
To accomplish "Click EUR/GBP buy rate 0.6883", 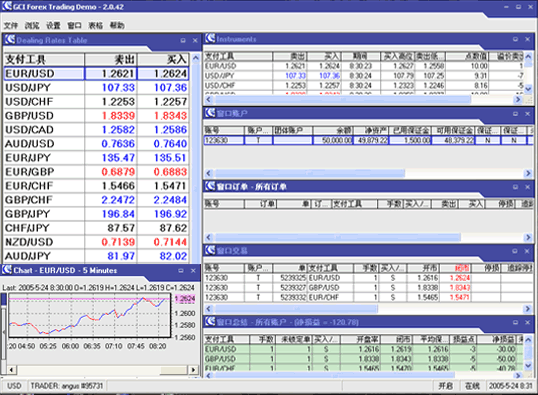I will 171,172.
